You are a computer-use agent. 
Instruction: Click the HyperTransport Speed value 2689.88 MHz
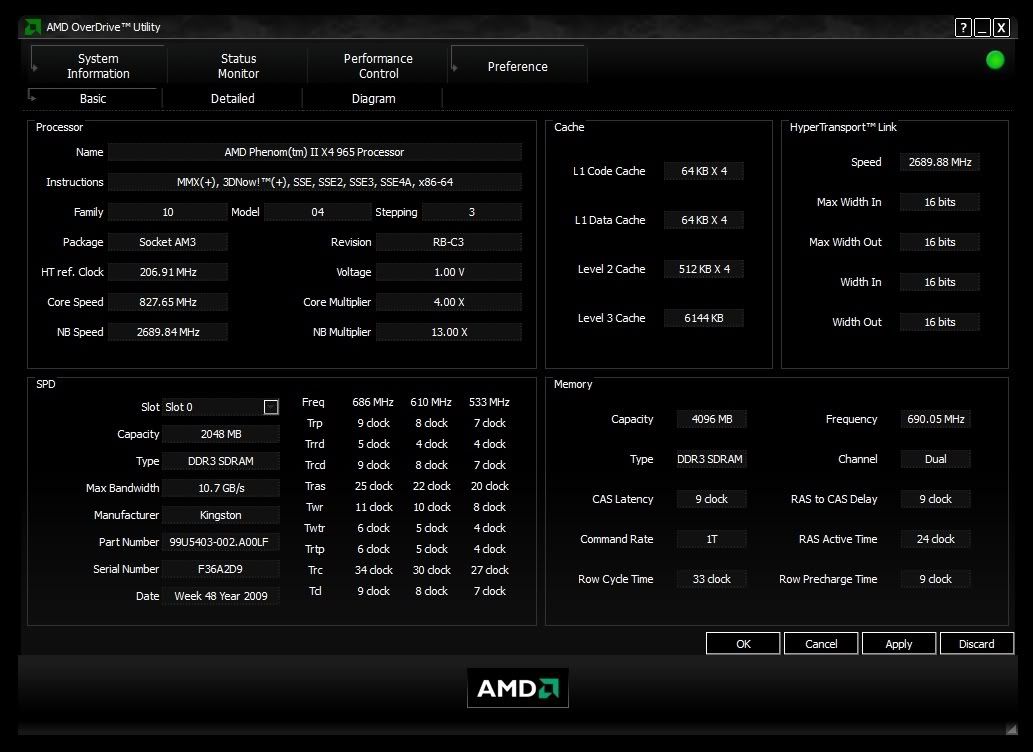point(939,162)
